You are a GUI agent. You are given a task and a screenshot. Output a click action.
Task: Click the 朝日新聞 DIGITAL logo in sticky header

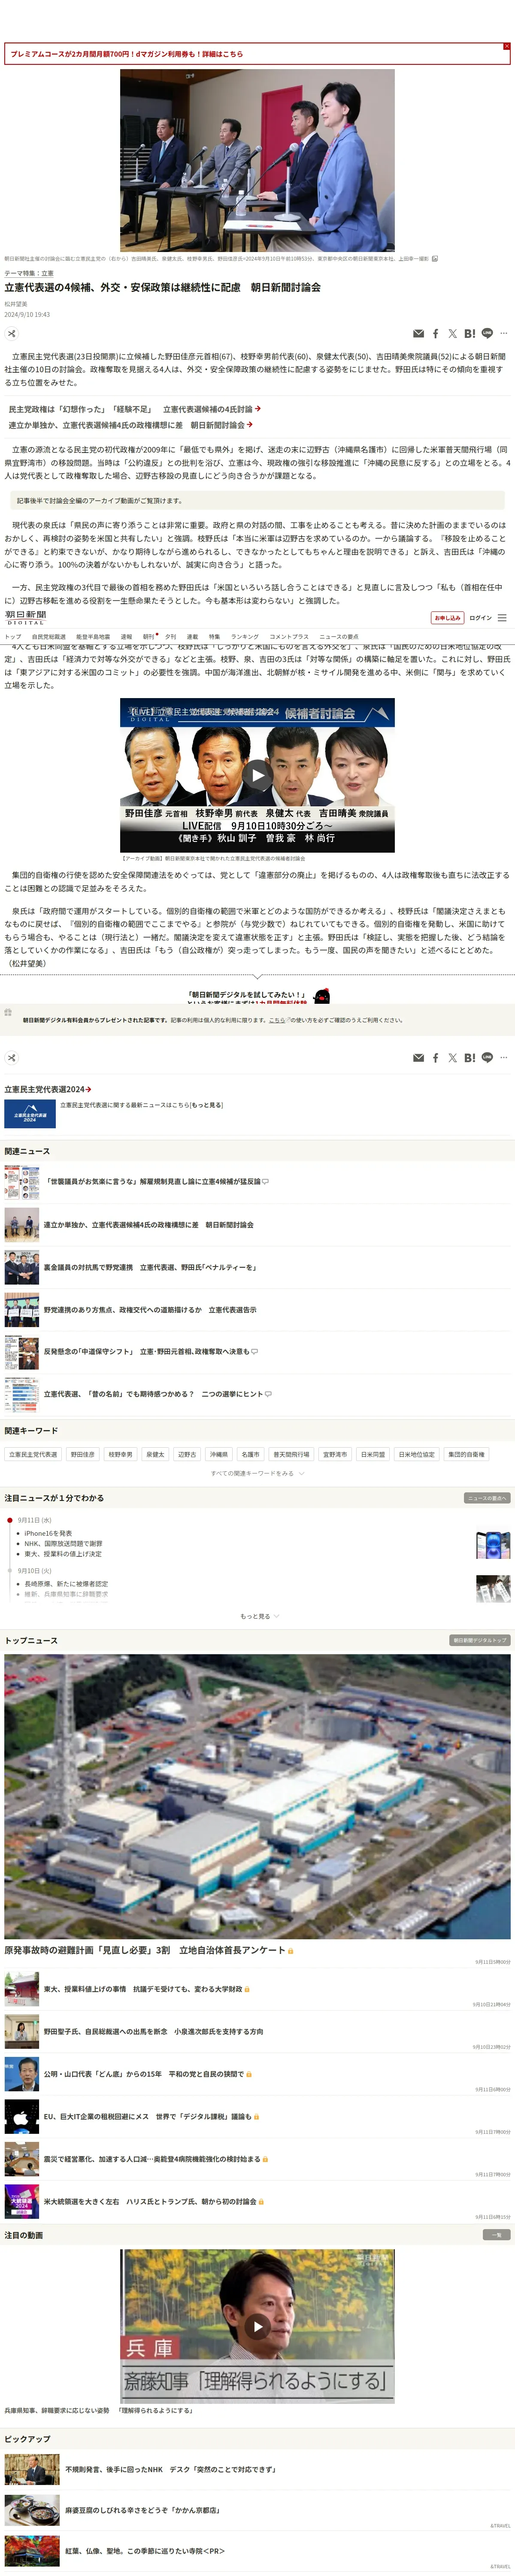point(26,617)
